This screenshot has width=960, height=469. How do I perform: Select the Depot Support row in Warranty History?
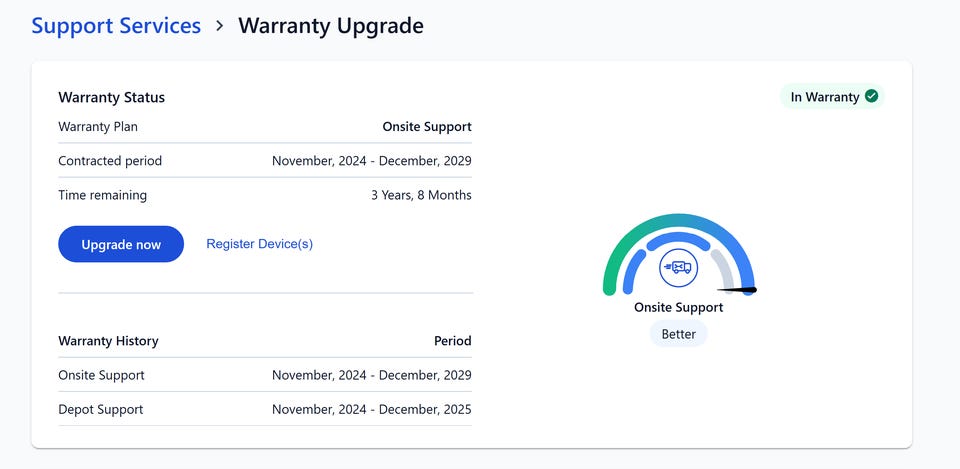101,409
